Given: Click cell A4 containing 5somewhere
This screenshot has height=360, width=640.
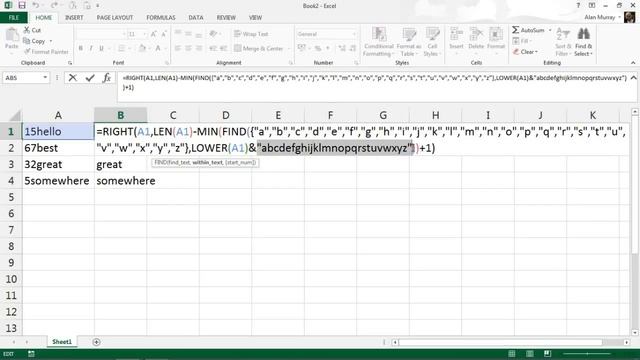Looking at the screenshot, I should [58, 180].
